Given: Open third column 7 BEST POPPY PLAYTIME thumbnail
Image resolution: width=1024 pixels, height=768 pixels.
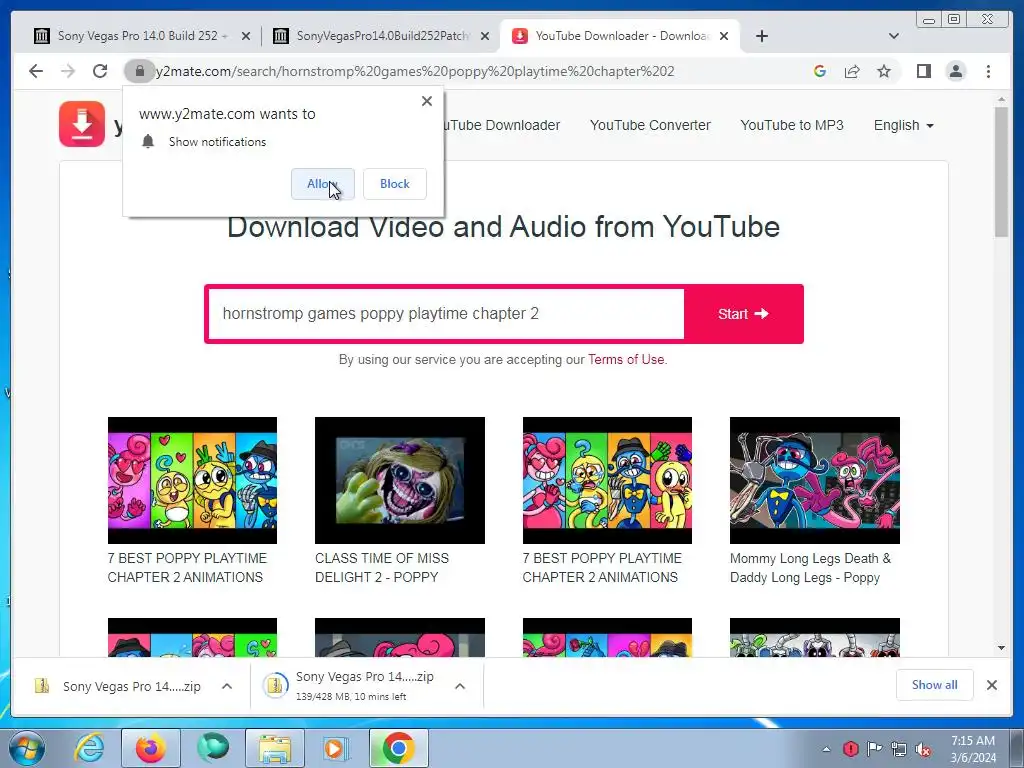Looking at the screenshot, I should [x=607, y=480].
